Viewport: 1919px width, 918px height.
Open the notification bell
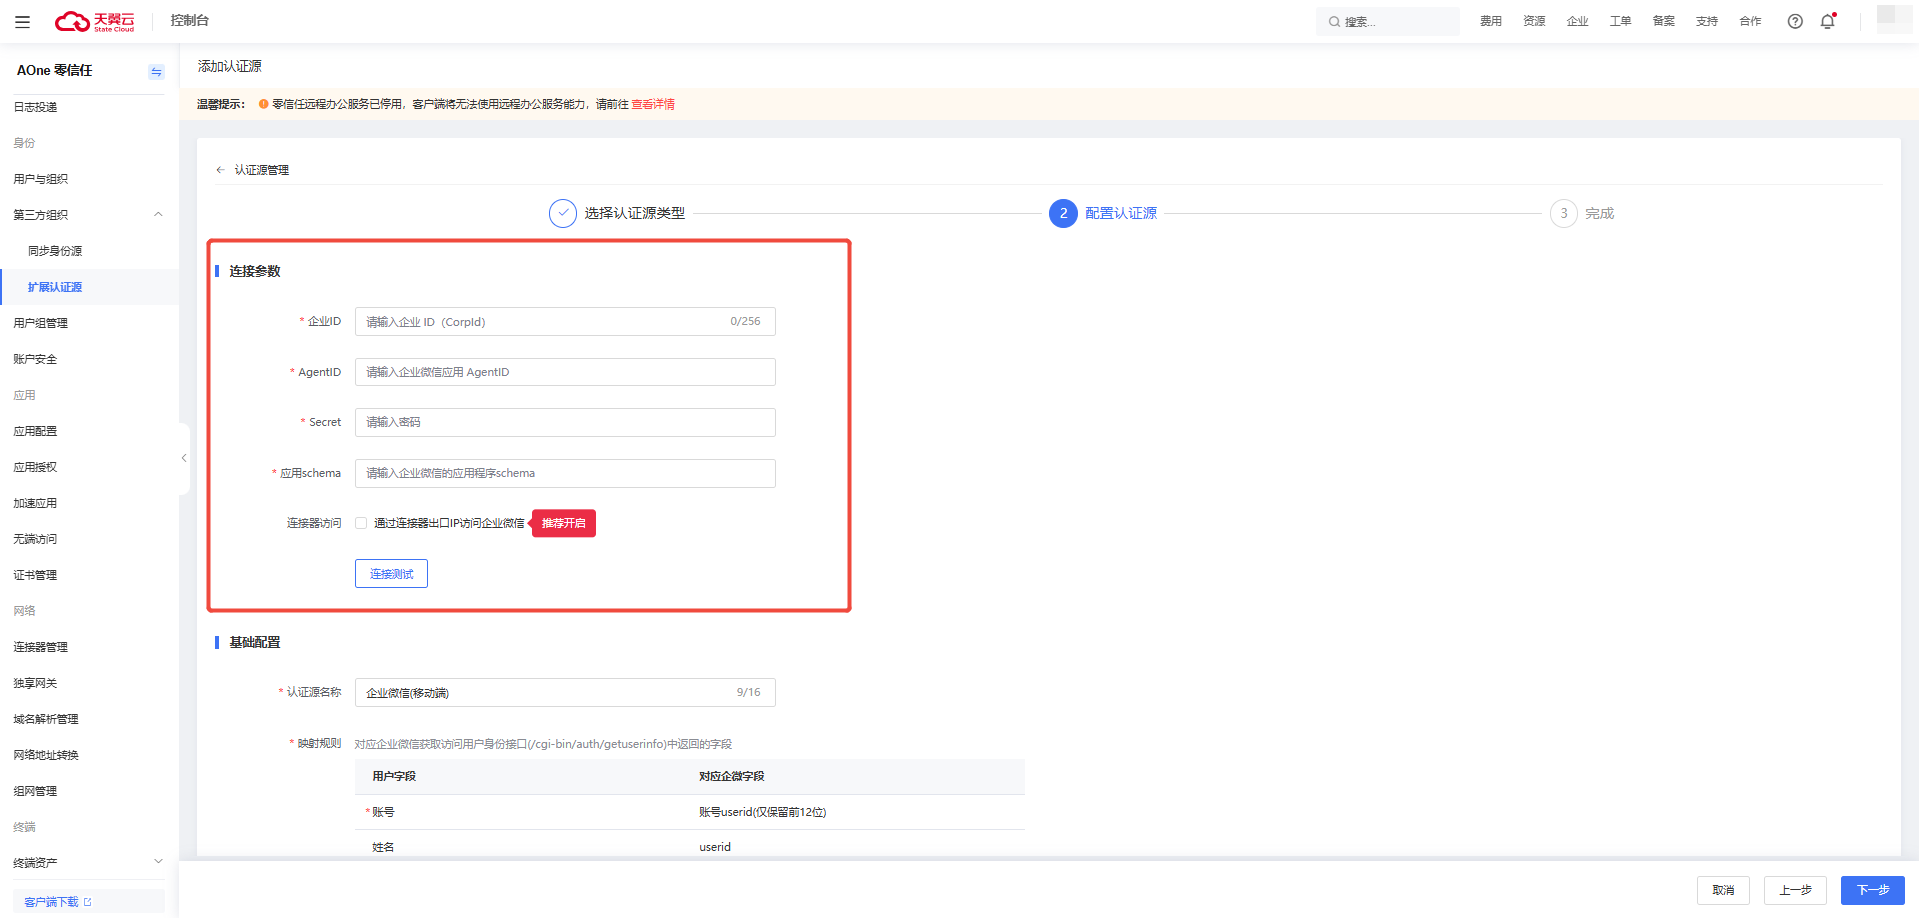tap(1828, 21)
